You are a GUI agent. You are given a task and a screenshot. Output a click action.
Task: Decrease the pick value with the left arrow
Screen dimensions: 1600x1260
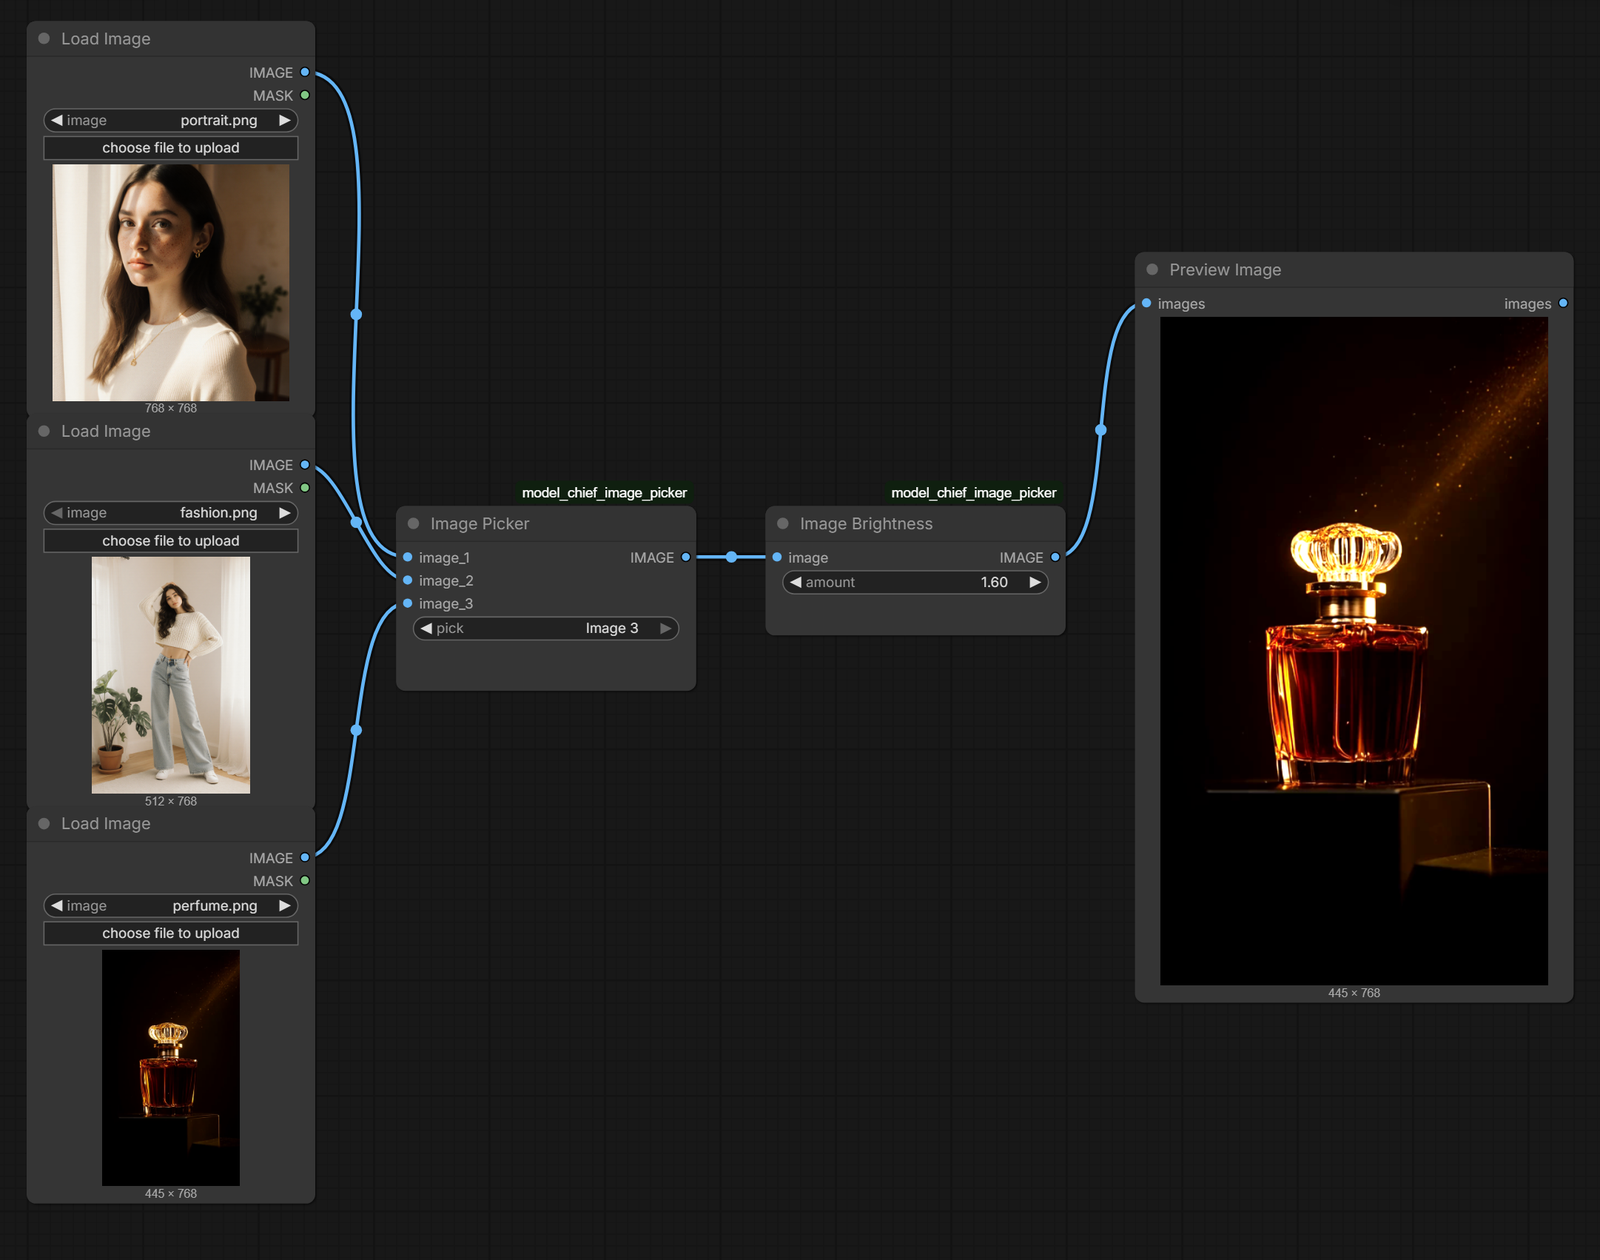(427, 628)
